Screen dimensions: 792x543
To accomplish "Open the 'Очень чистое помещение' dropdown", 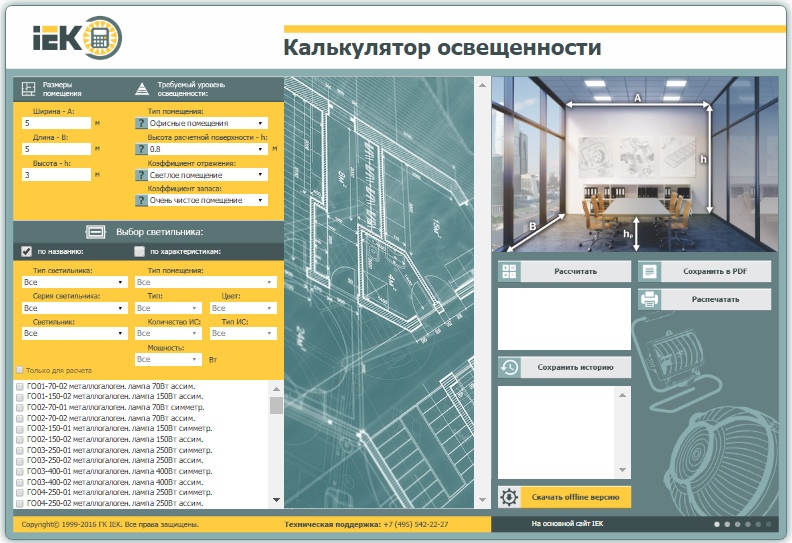I will [x=207, y=200].
